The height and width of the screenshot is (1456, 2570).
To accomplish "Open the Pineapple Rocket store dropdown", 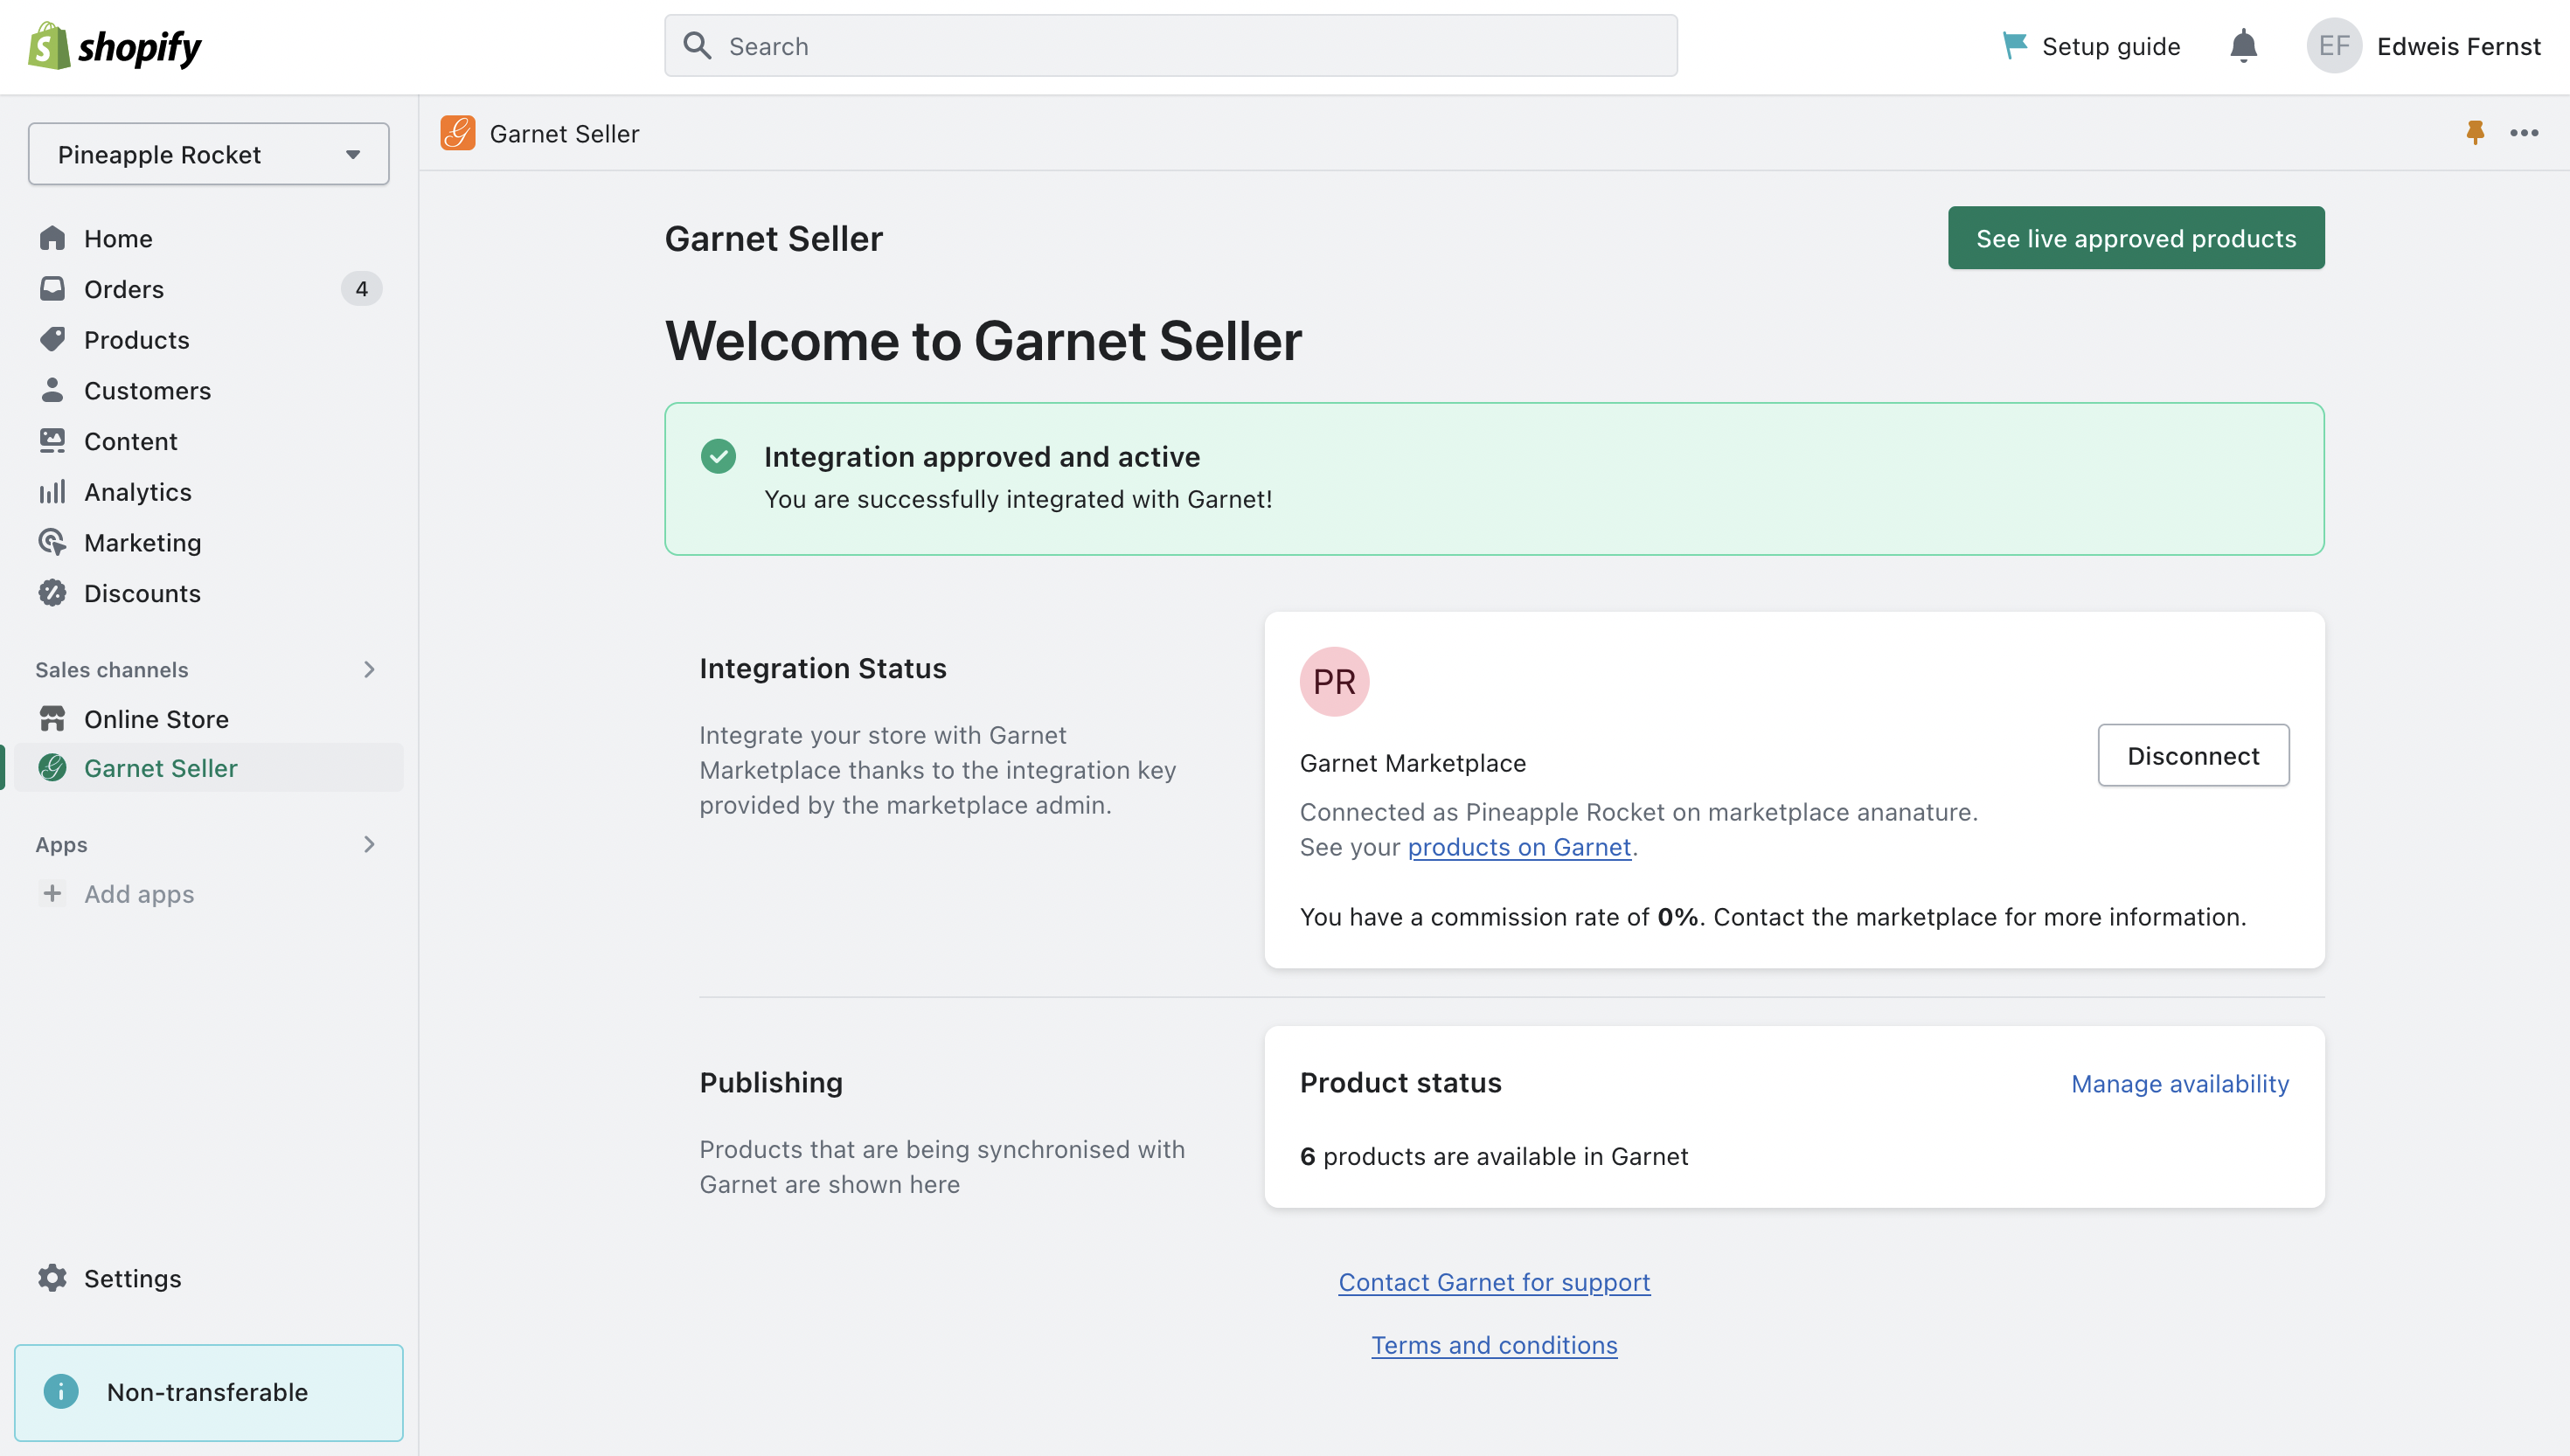I will [x=208, y=154].
